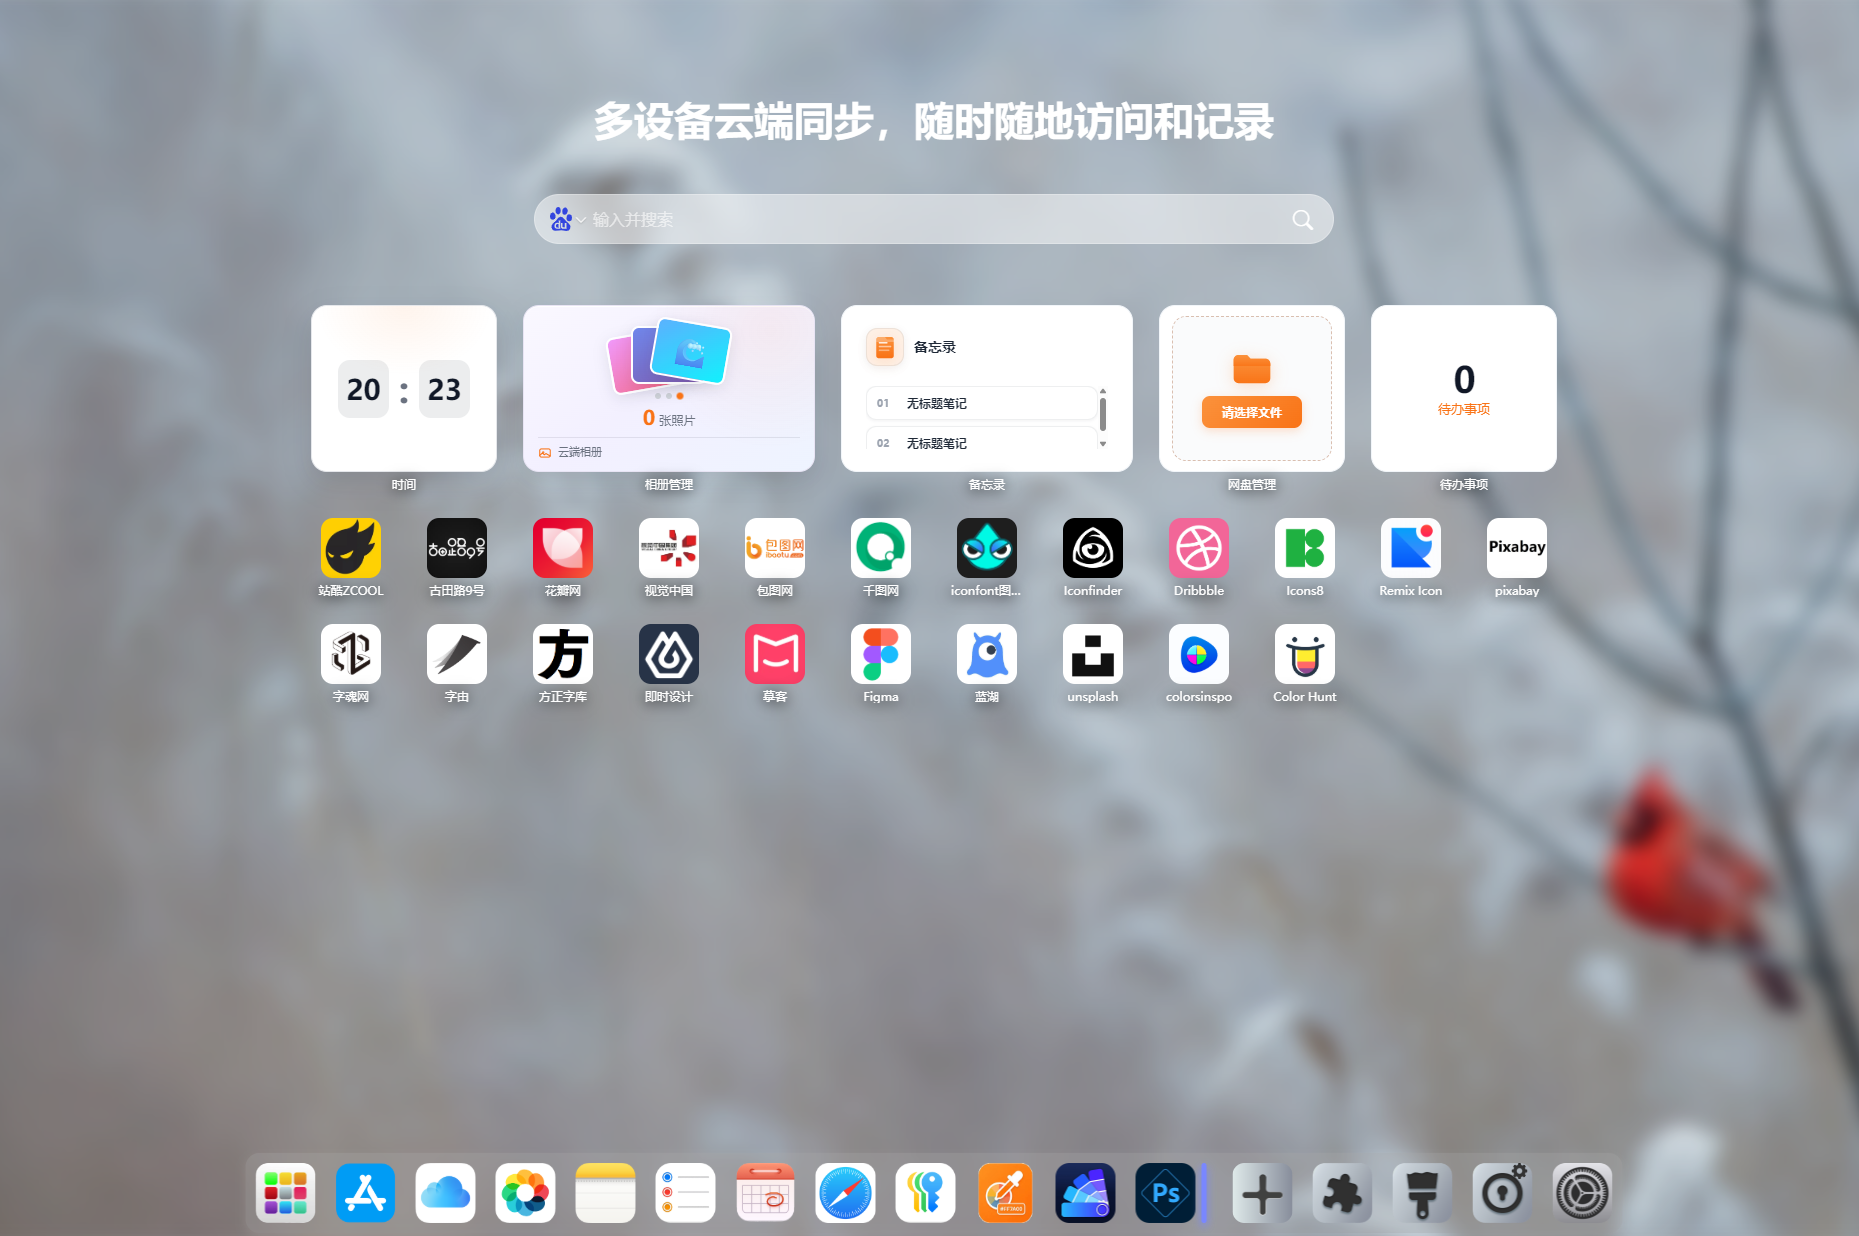
Task: Launch the 方正字库 shortcut
Action: click(x=563, y=654)
